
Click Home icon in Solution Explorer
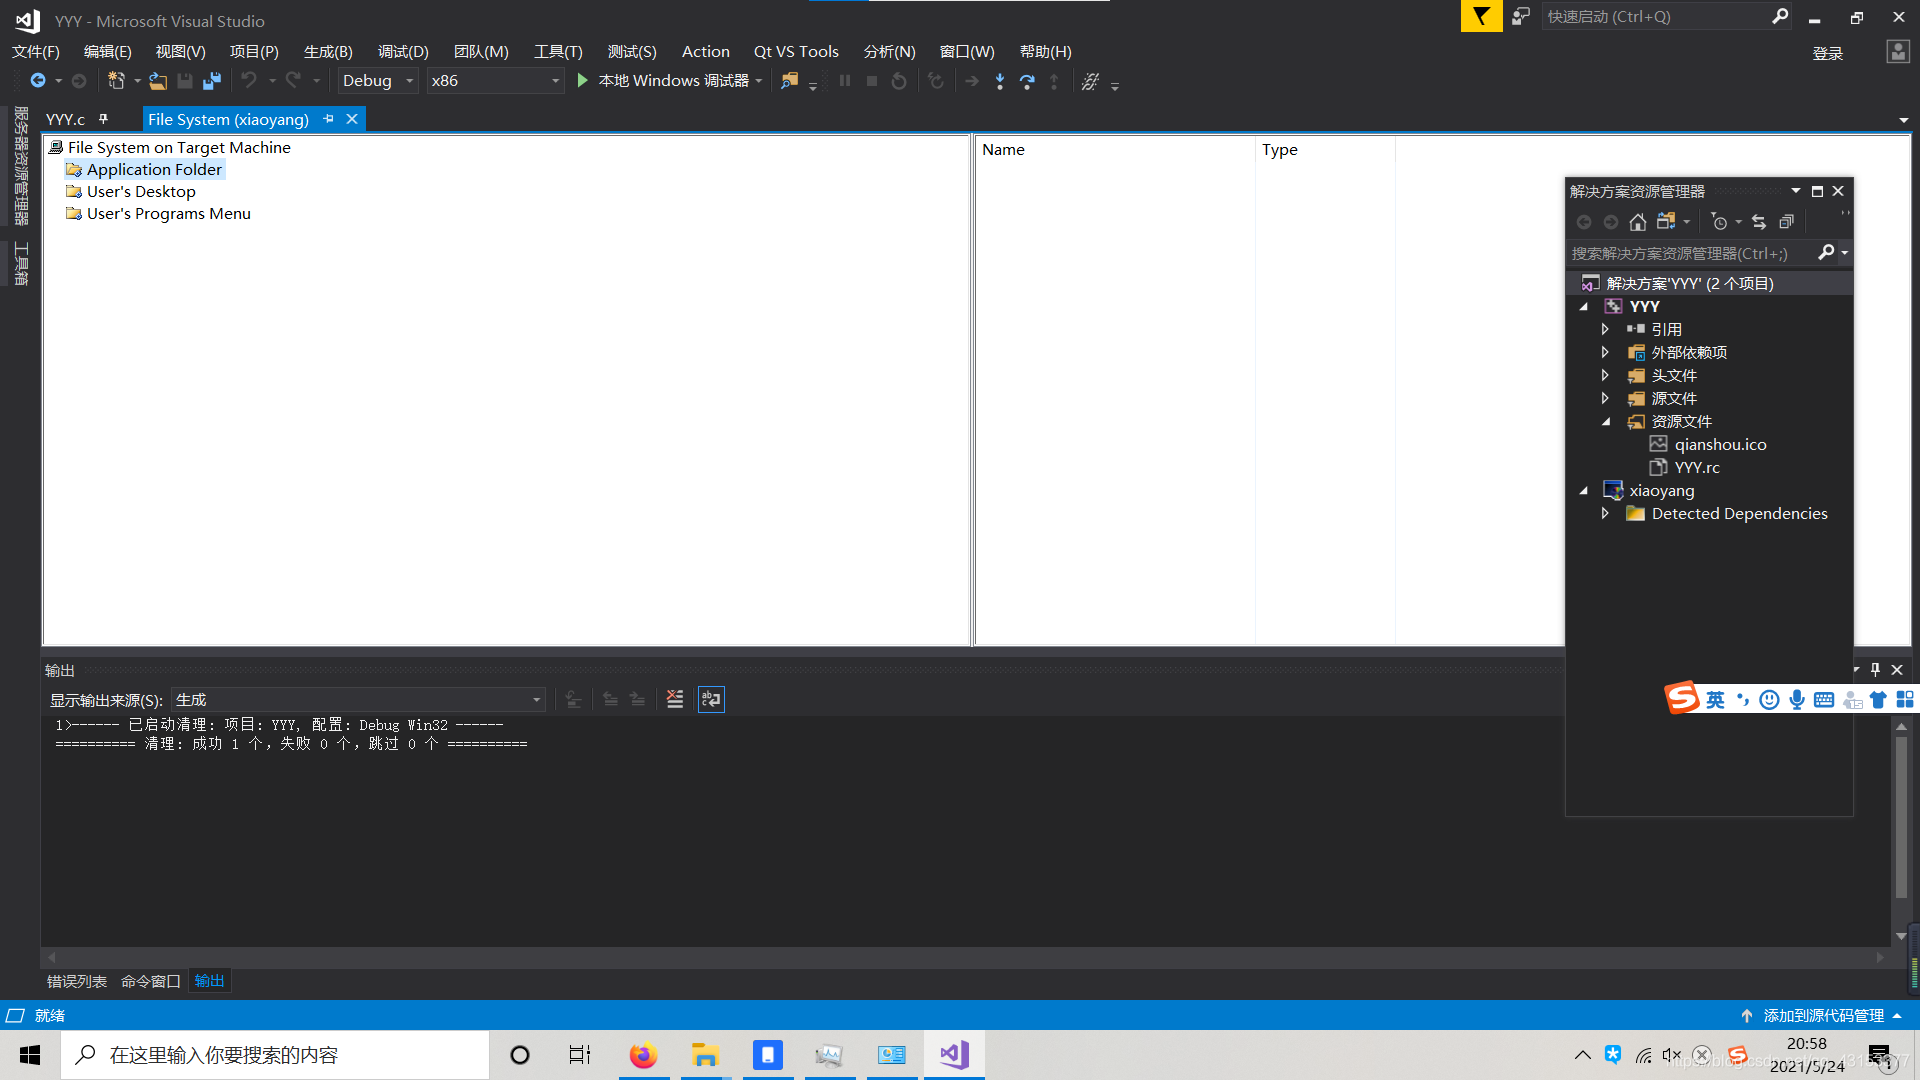[1637, 222]
